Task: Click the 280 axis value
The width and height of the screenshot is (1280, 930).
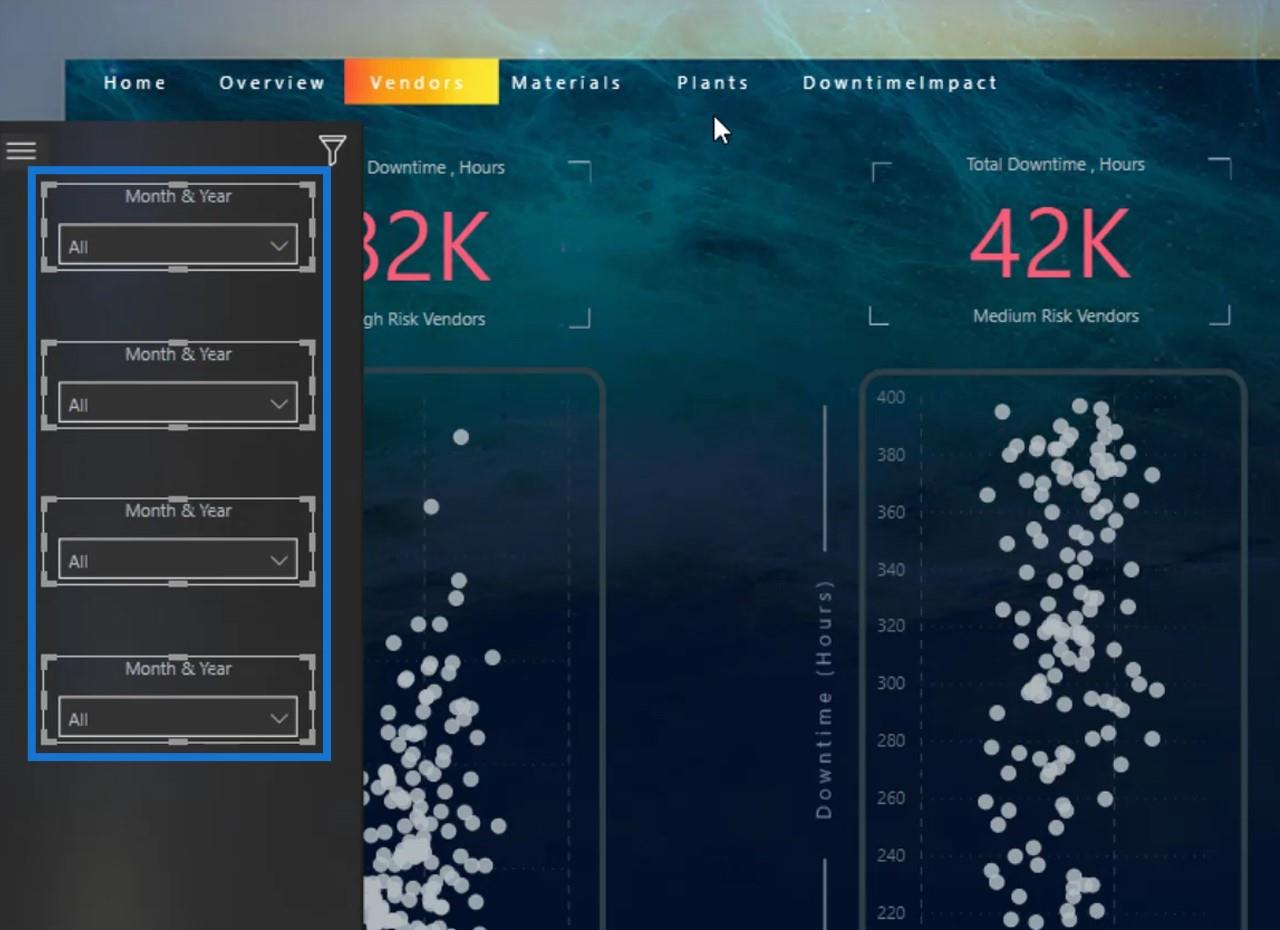Action: click(x=891, y=740)
